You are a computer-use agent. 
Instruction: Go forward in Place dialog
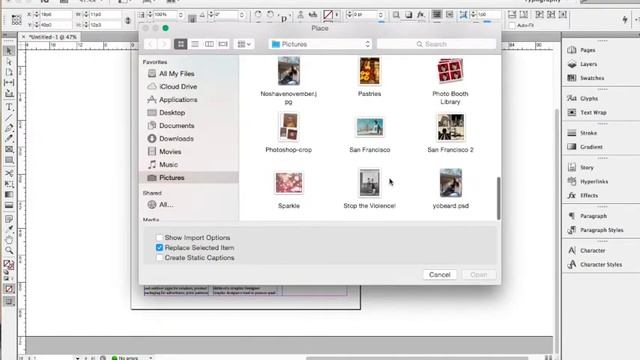click(x=164, y=44)
